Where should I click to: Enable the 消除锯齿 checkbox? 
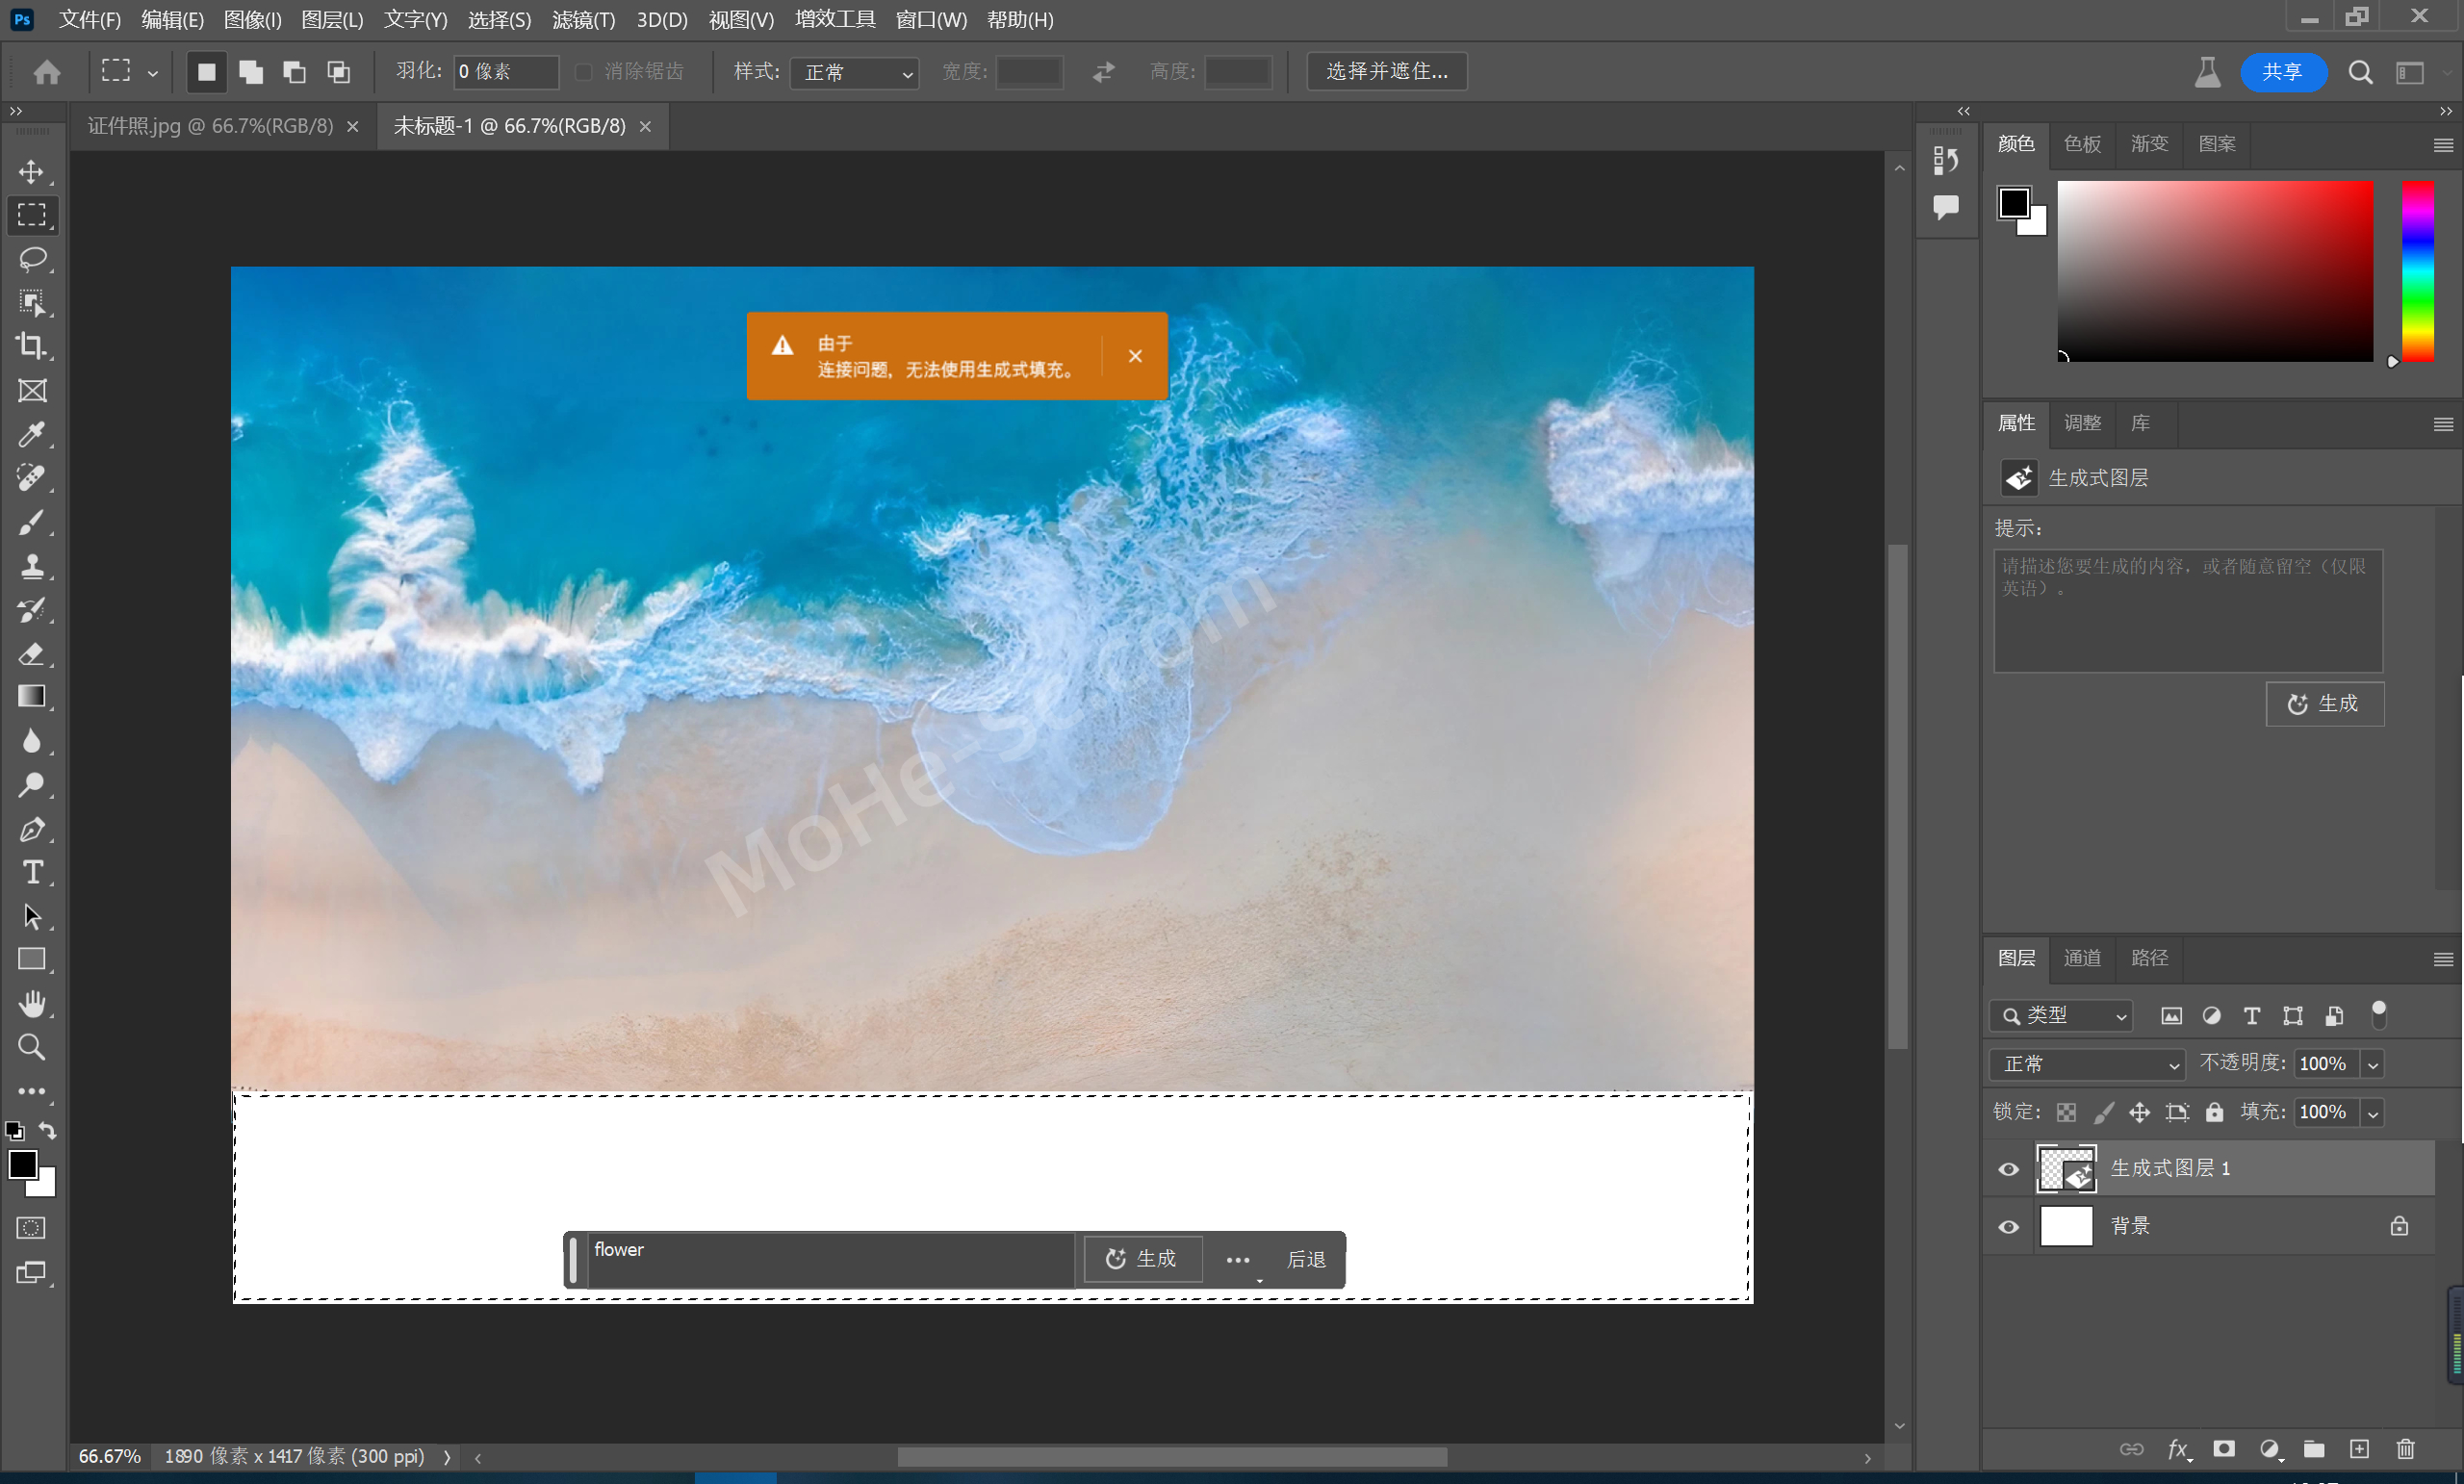point(584,72)
